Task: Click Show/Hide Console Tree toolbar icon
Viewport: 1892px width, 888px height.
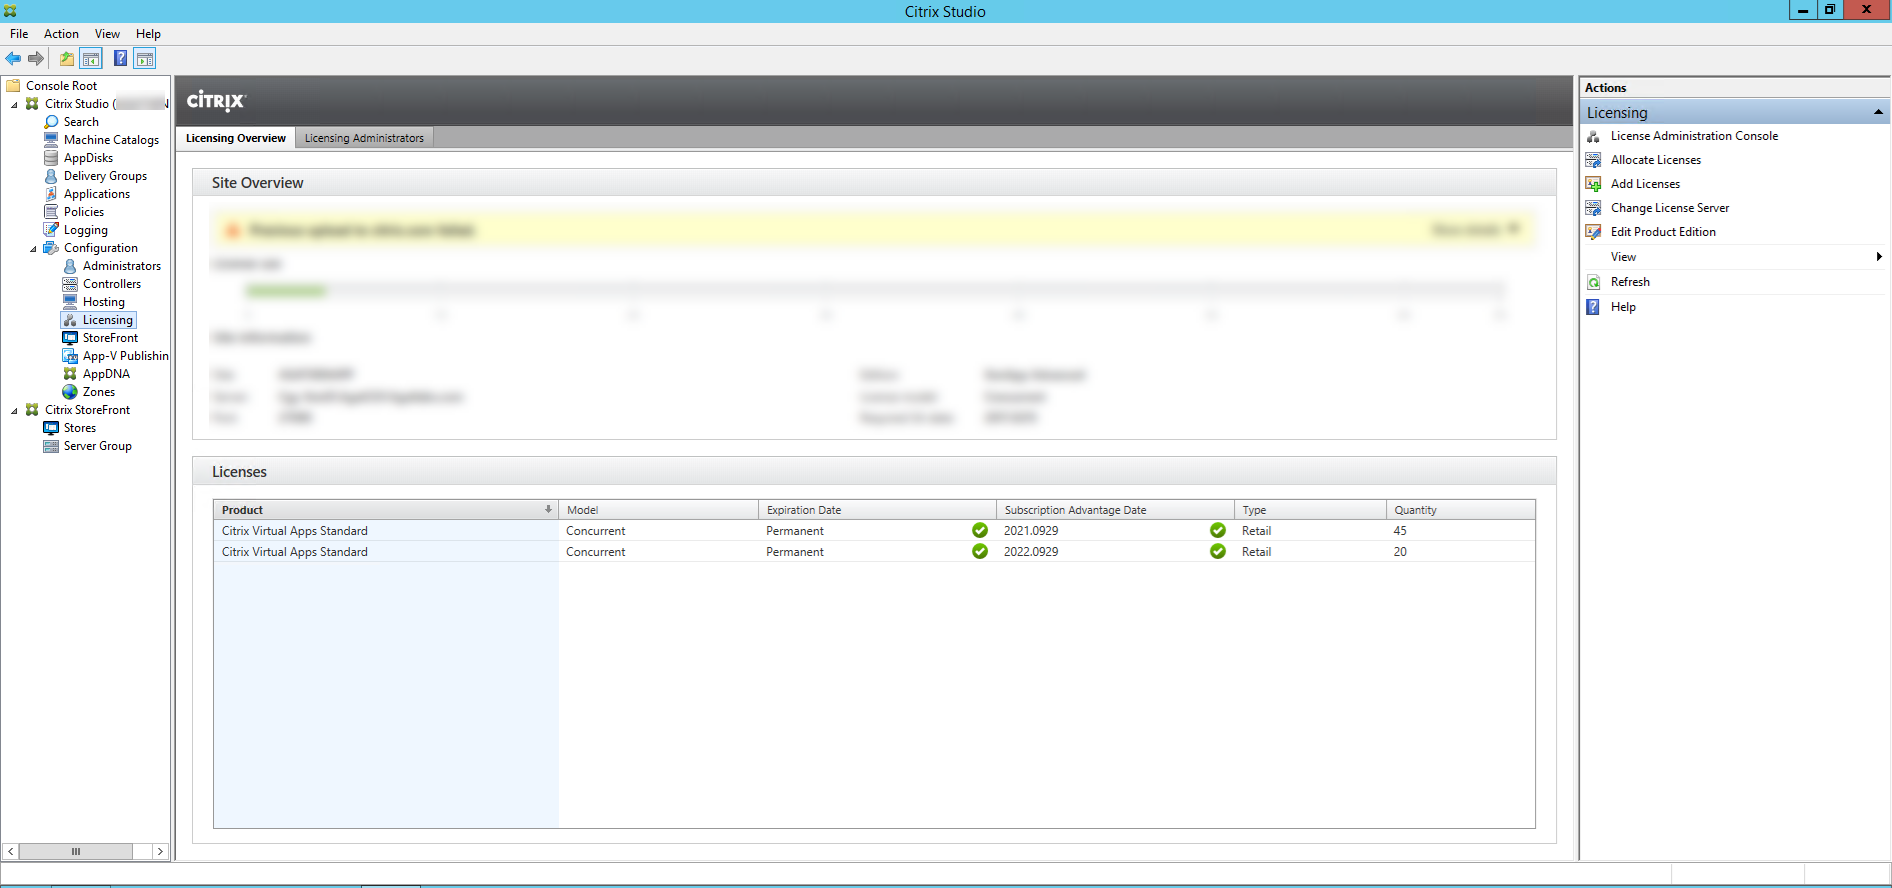Action: pyautogui.click(x=91, y=59)
